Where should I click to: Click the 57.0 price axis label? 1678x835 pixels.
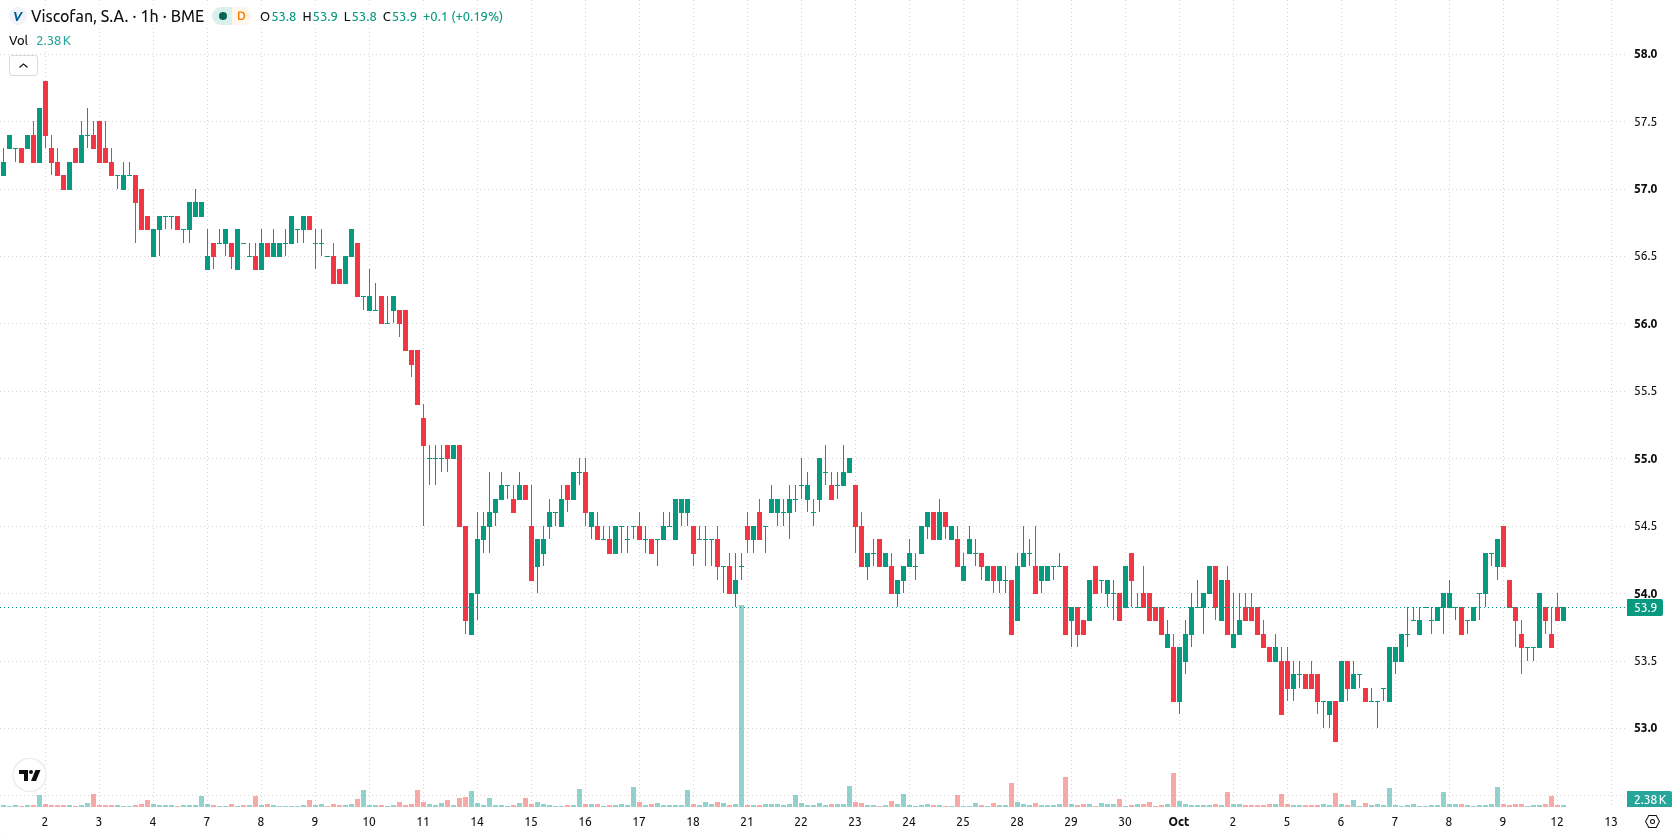(x=1645, y=189)
